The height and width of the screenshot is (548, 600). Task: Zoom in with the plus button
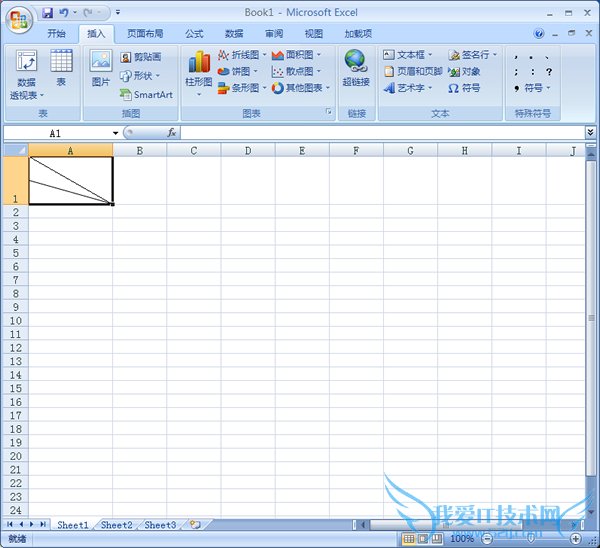(576, 539)
